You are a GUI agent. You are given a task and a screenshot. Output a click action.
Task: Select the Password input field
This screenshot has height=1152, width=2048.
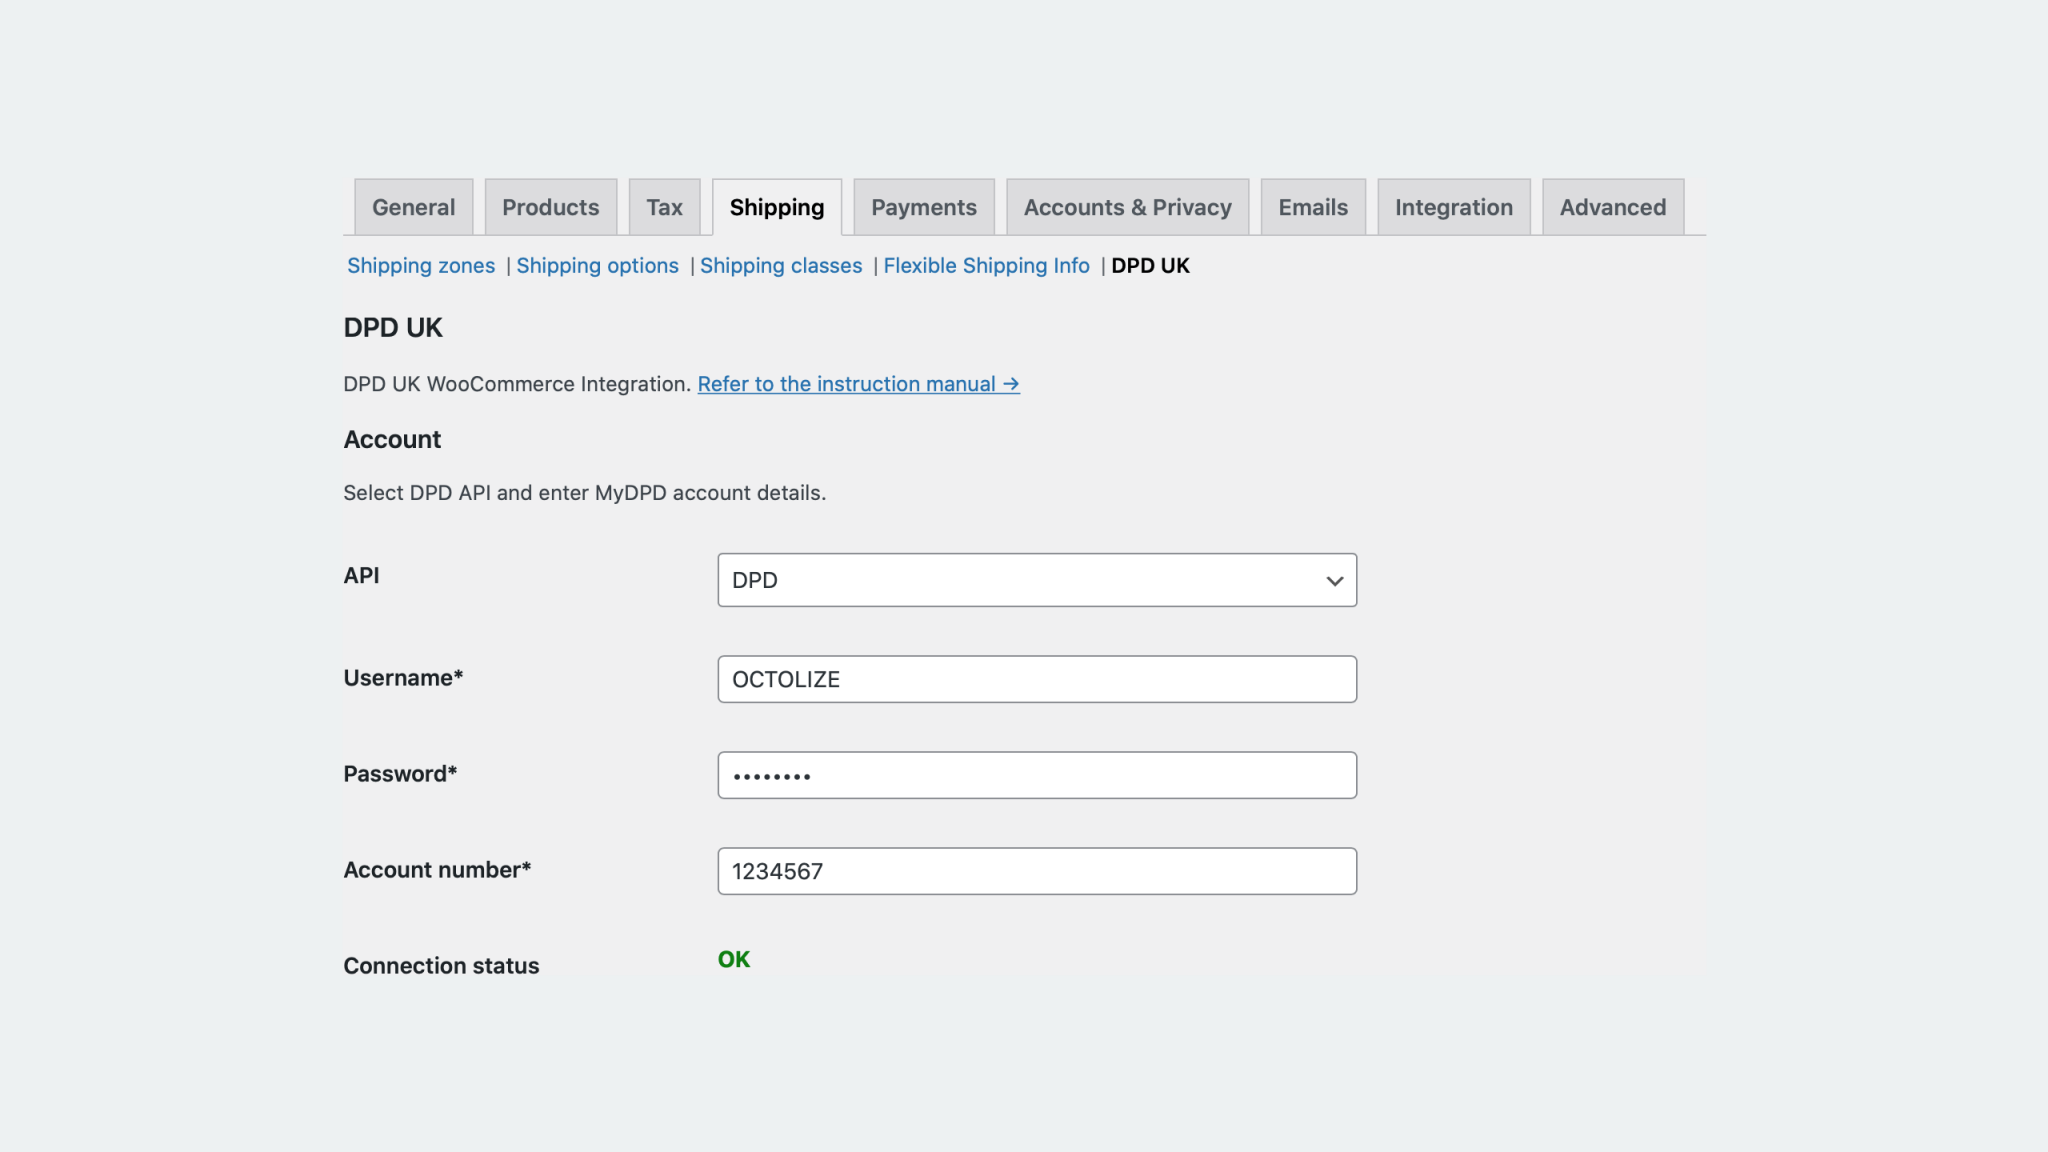click(1037, 774)
